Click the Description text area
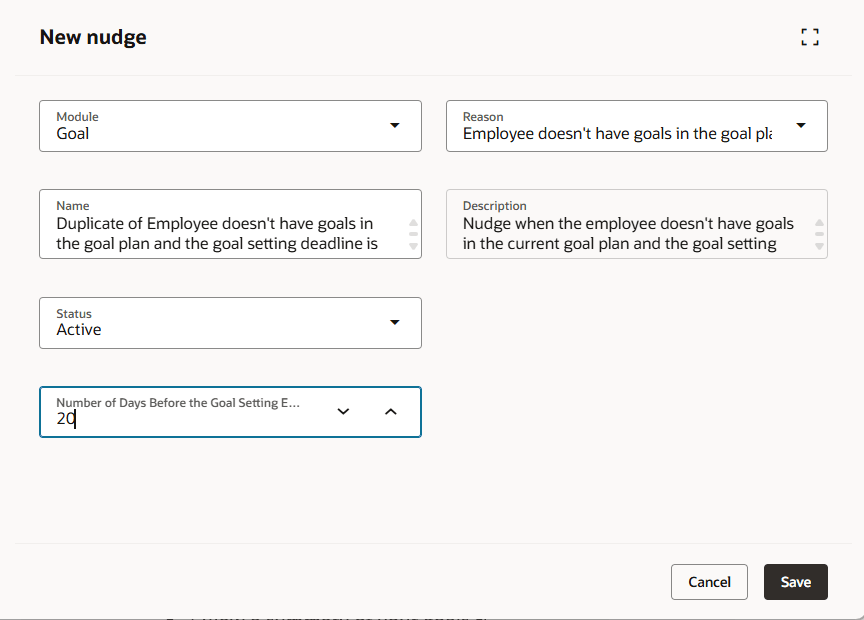Viewport: 864px width, 620px height. click(628, 234)
